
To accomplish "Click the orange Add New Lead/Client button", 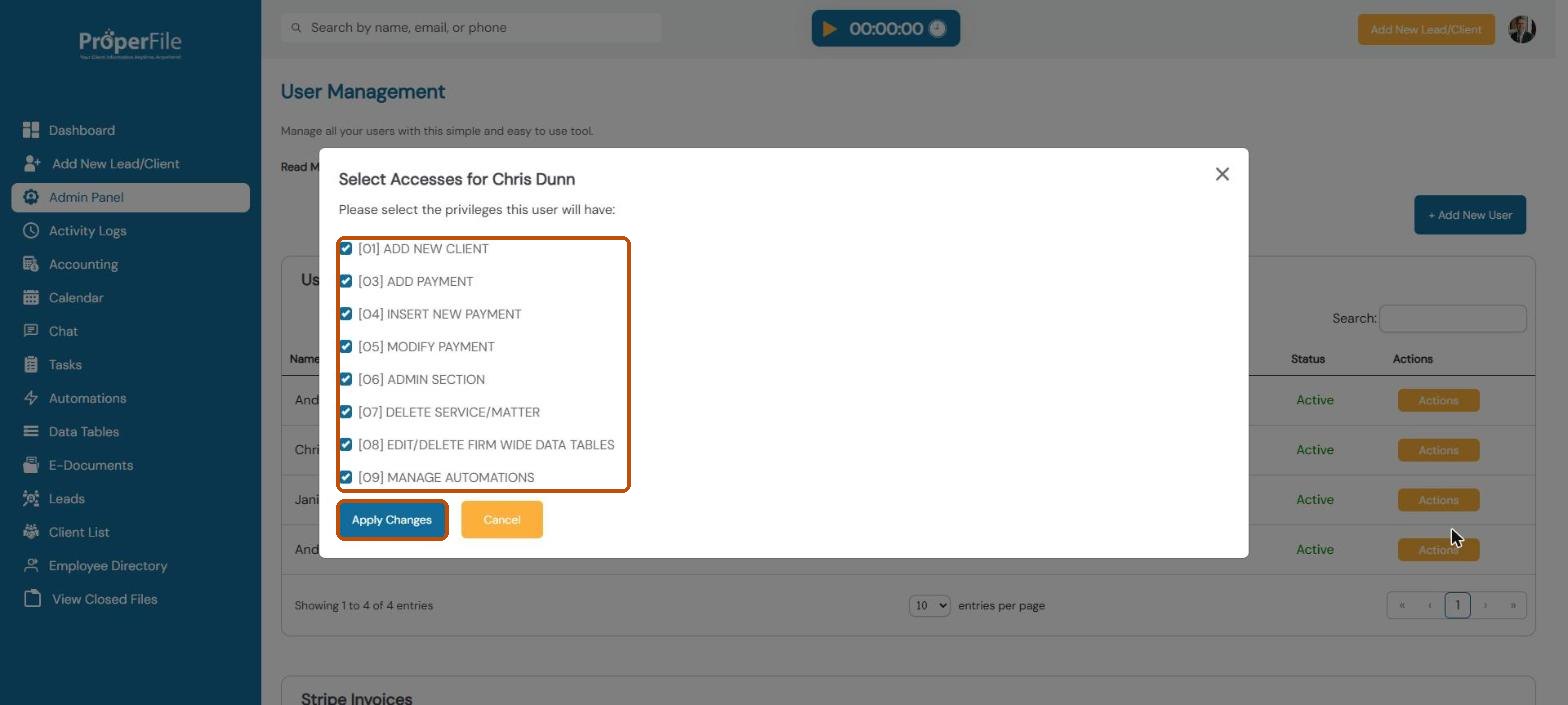I will tap(1426, 29).
